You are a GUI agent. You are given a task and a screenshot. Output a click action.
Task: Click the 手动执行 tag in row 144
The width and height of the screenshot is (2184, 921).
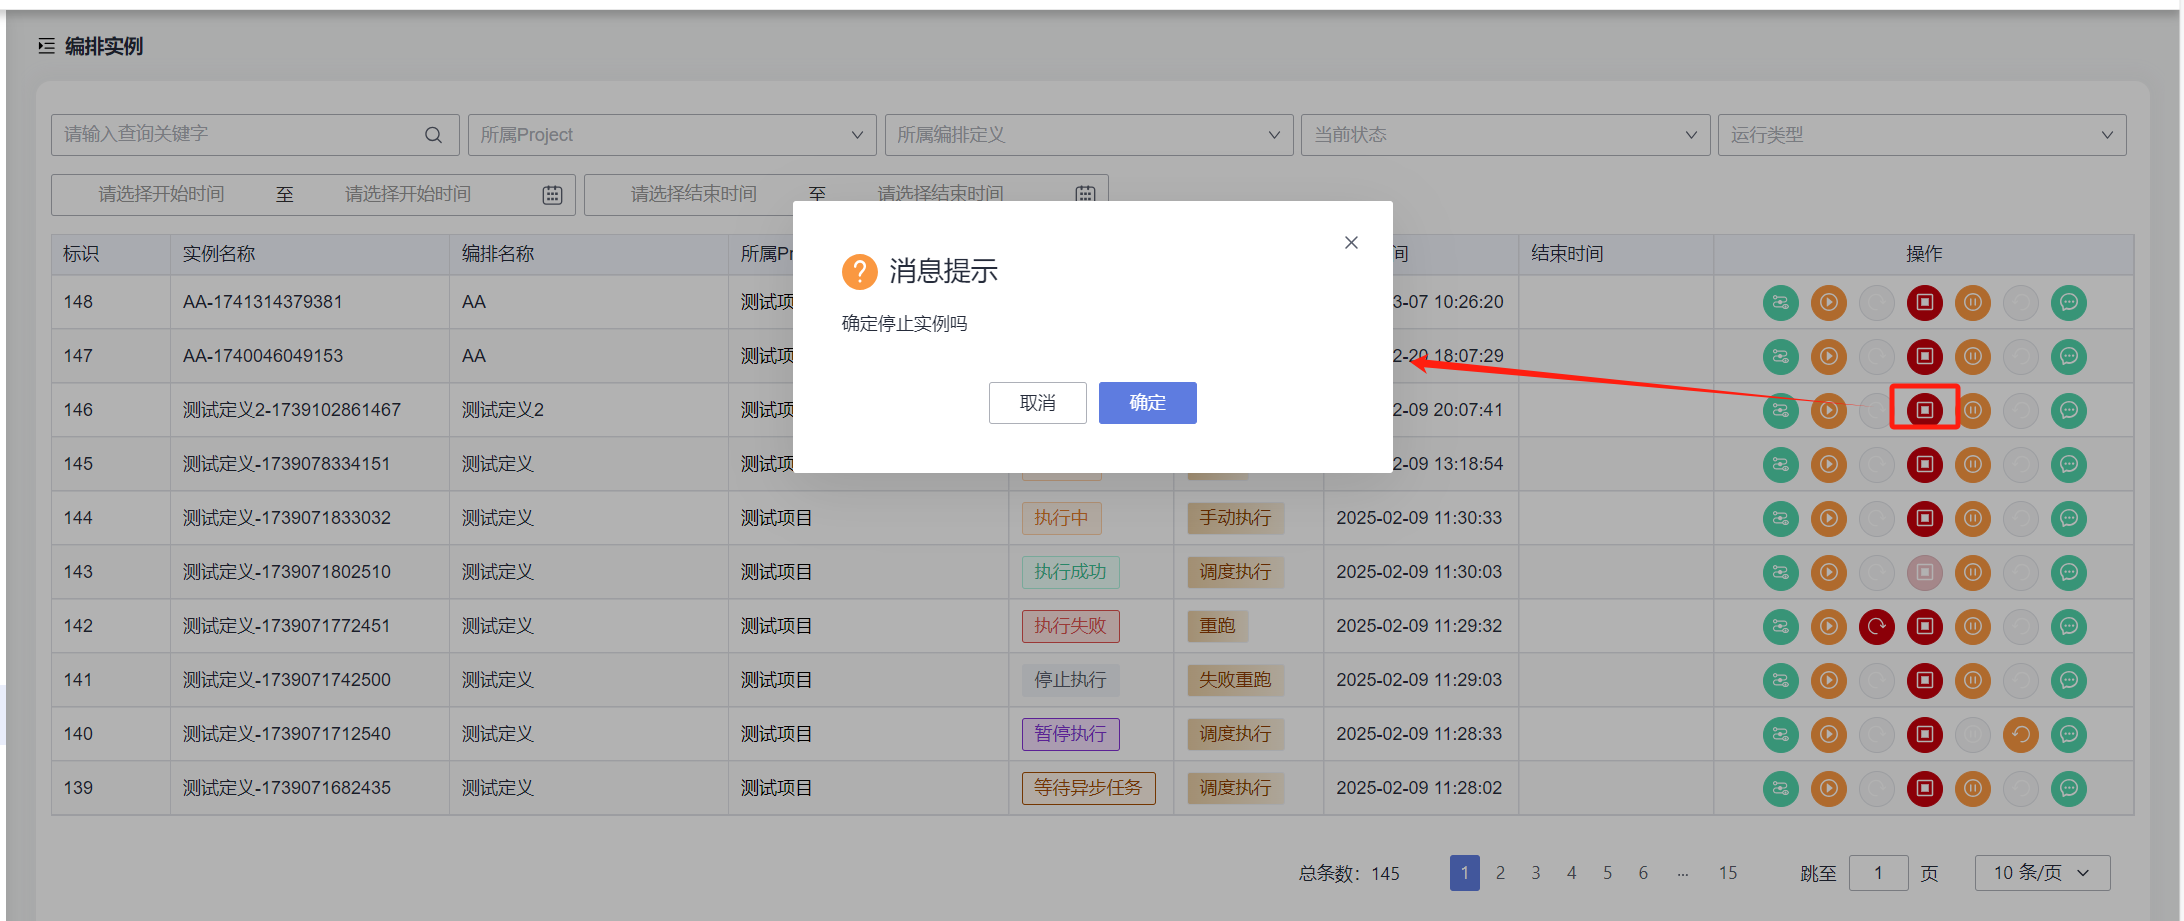tap(1235, 518)
